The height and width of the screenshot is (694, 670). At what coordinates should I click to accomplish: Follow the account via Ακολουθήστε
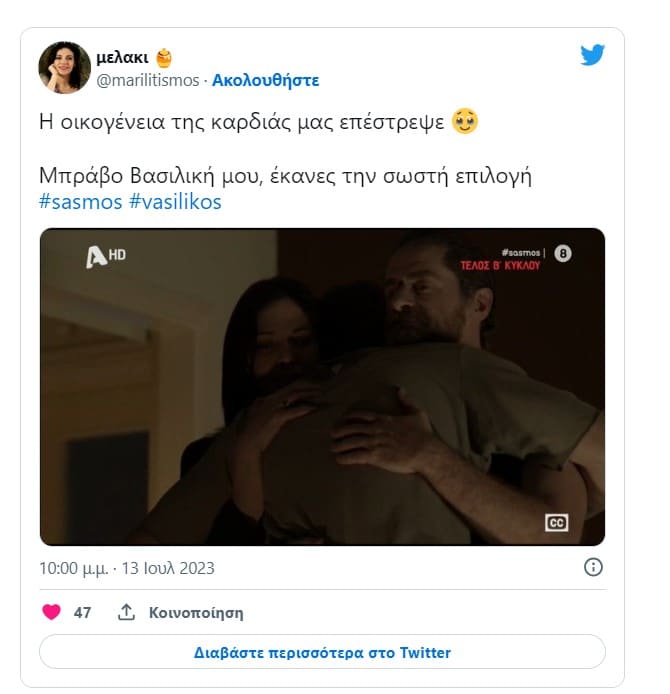pos(266,80)
